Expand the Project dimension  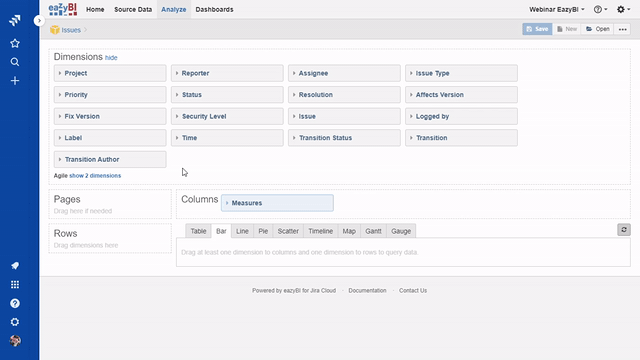tap(110, 73)
